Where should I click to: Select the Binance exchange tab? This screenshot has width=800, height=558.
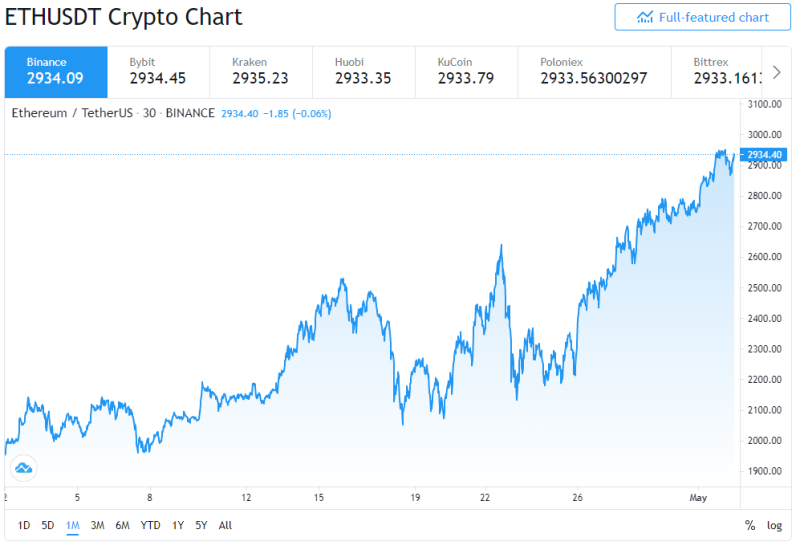click(x=56, y=72)
